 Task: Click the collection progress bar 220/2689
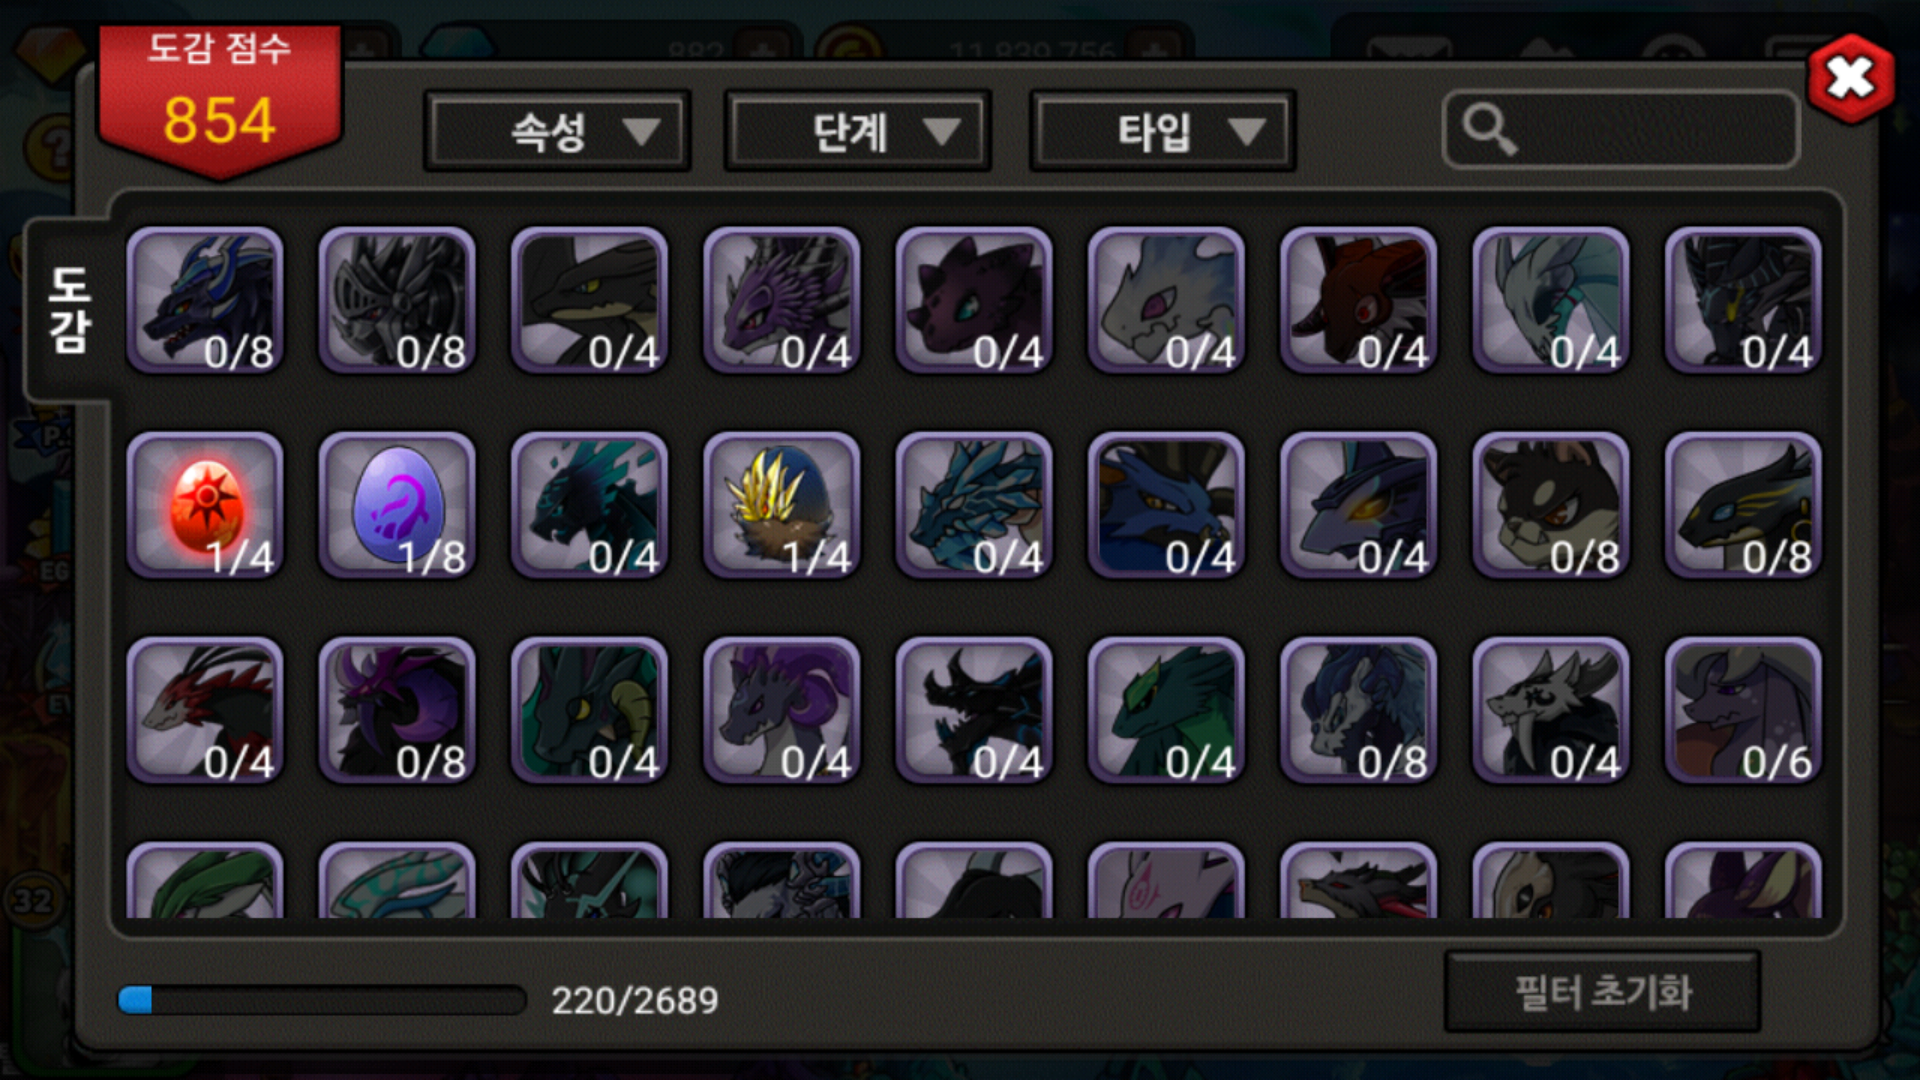coord(322,1000)
